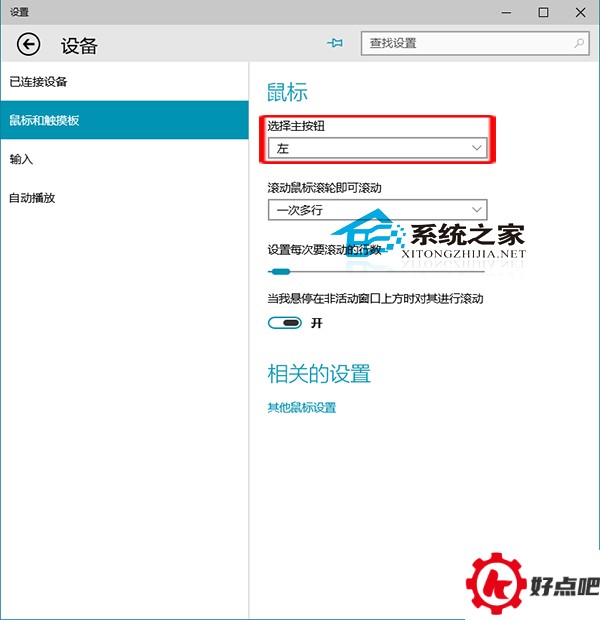Close the 设置 window
This screenshot has width=600, height=620.
(x=580, y=13)
